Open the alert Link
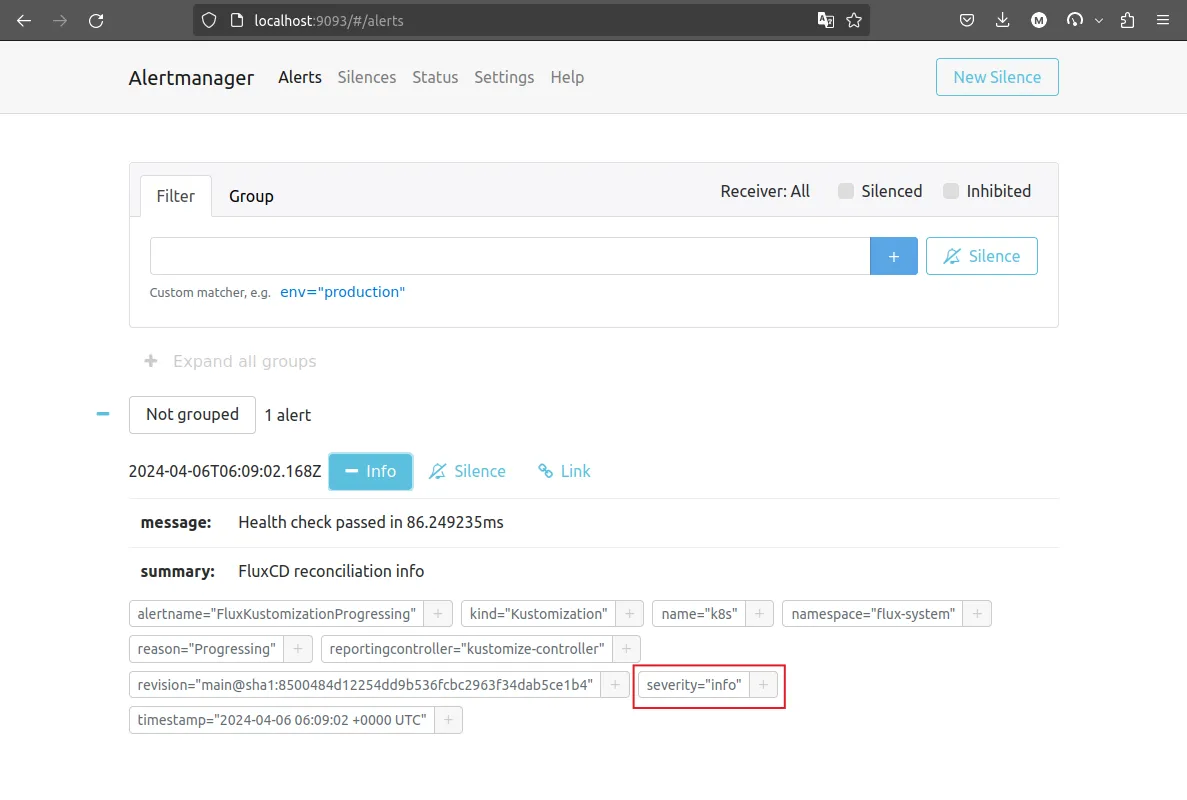 coord(564,471)
